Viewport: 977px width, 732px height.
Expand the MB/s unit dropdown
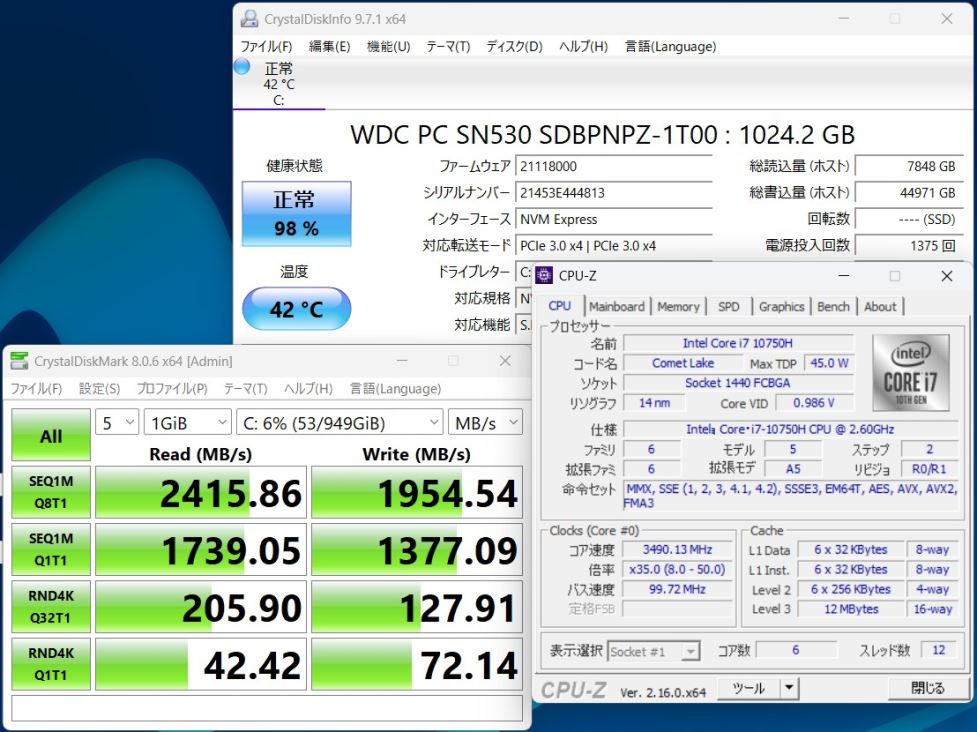pos(484,423)
